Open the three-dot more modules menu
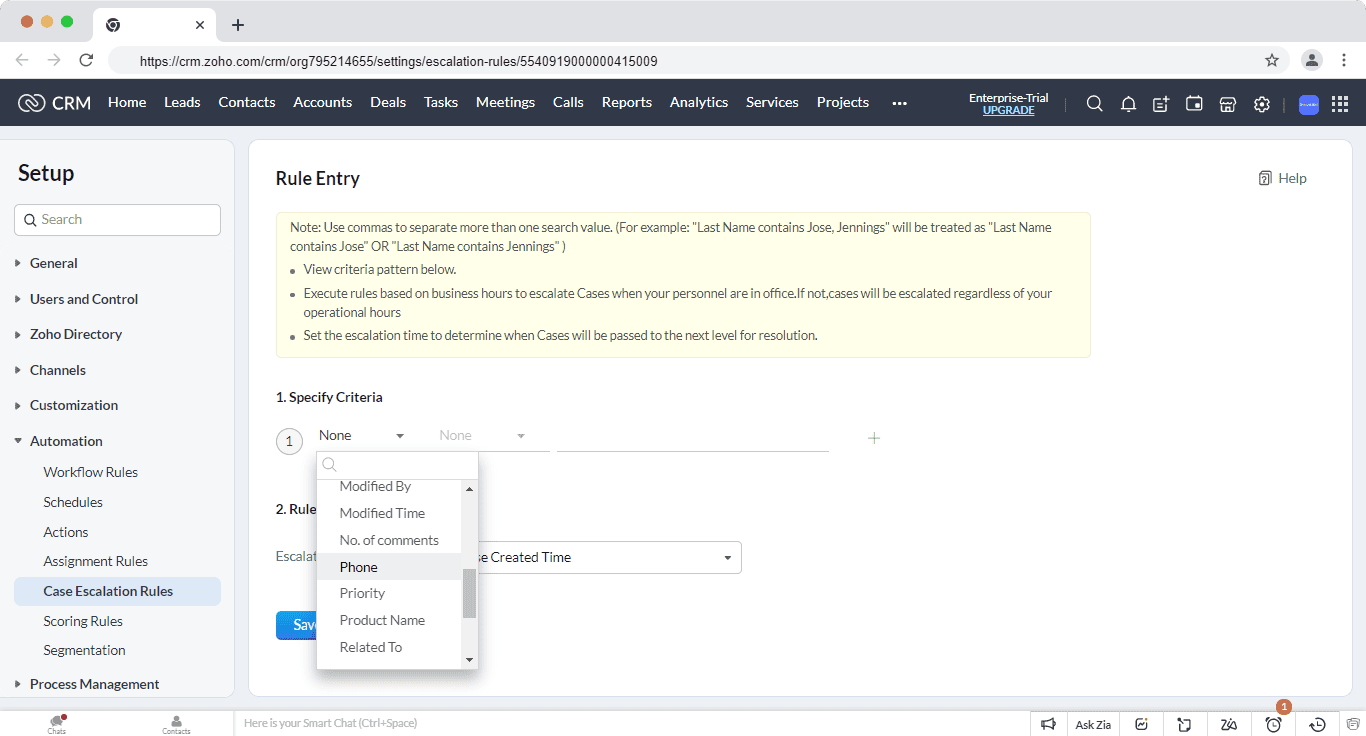The width and height of the screenshot is (1366, 736). pos(899,103)
